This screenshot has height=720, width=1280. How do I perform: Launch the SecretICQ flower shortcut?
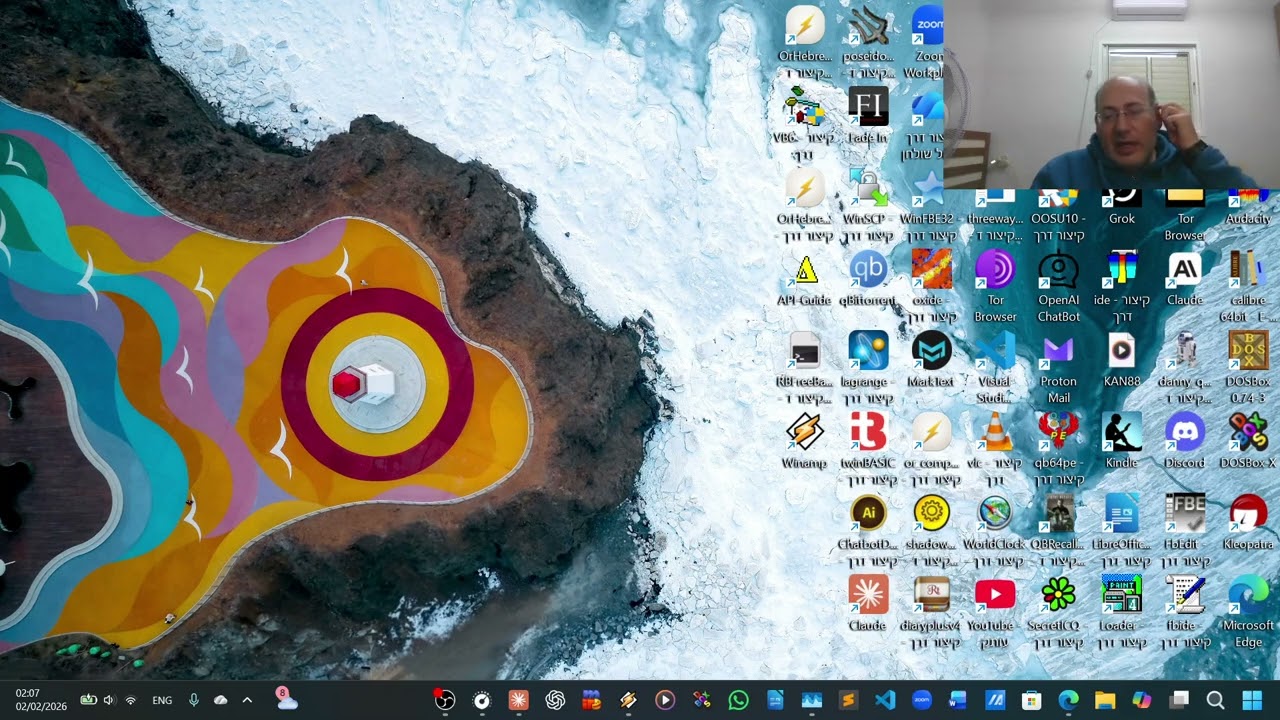1058,594
